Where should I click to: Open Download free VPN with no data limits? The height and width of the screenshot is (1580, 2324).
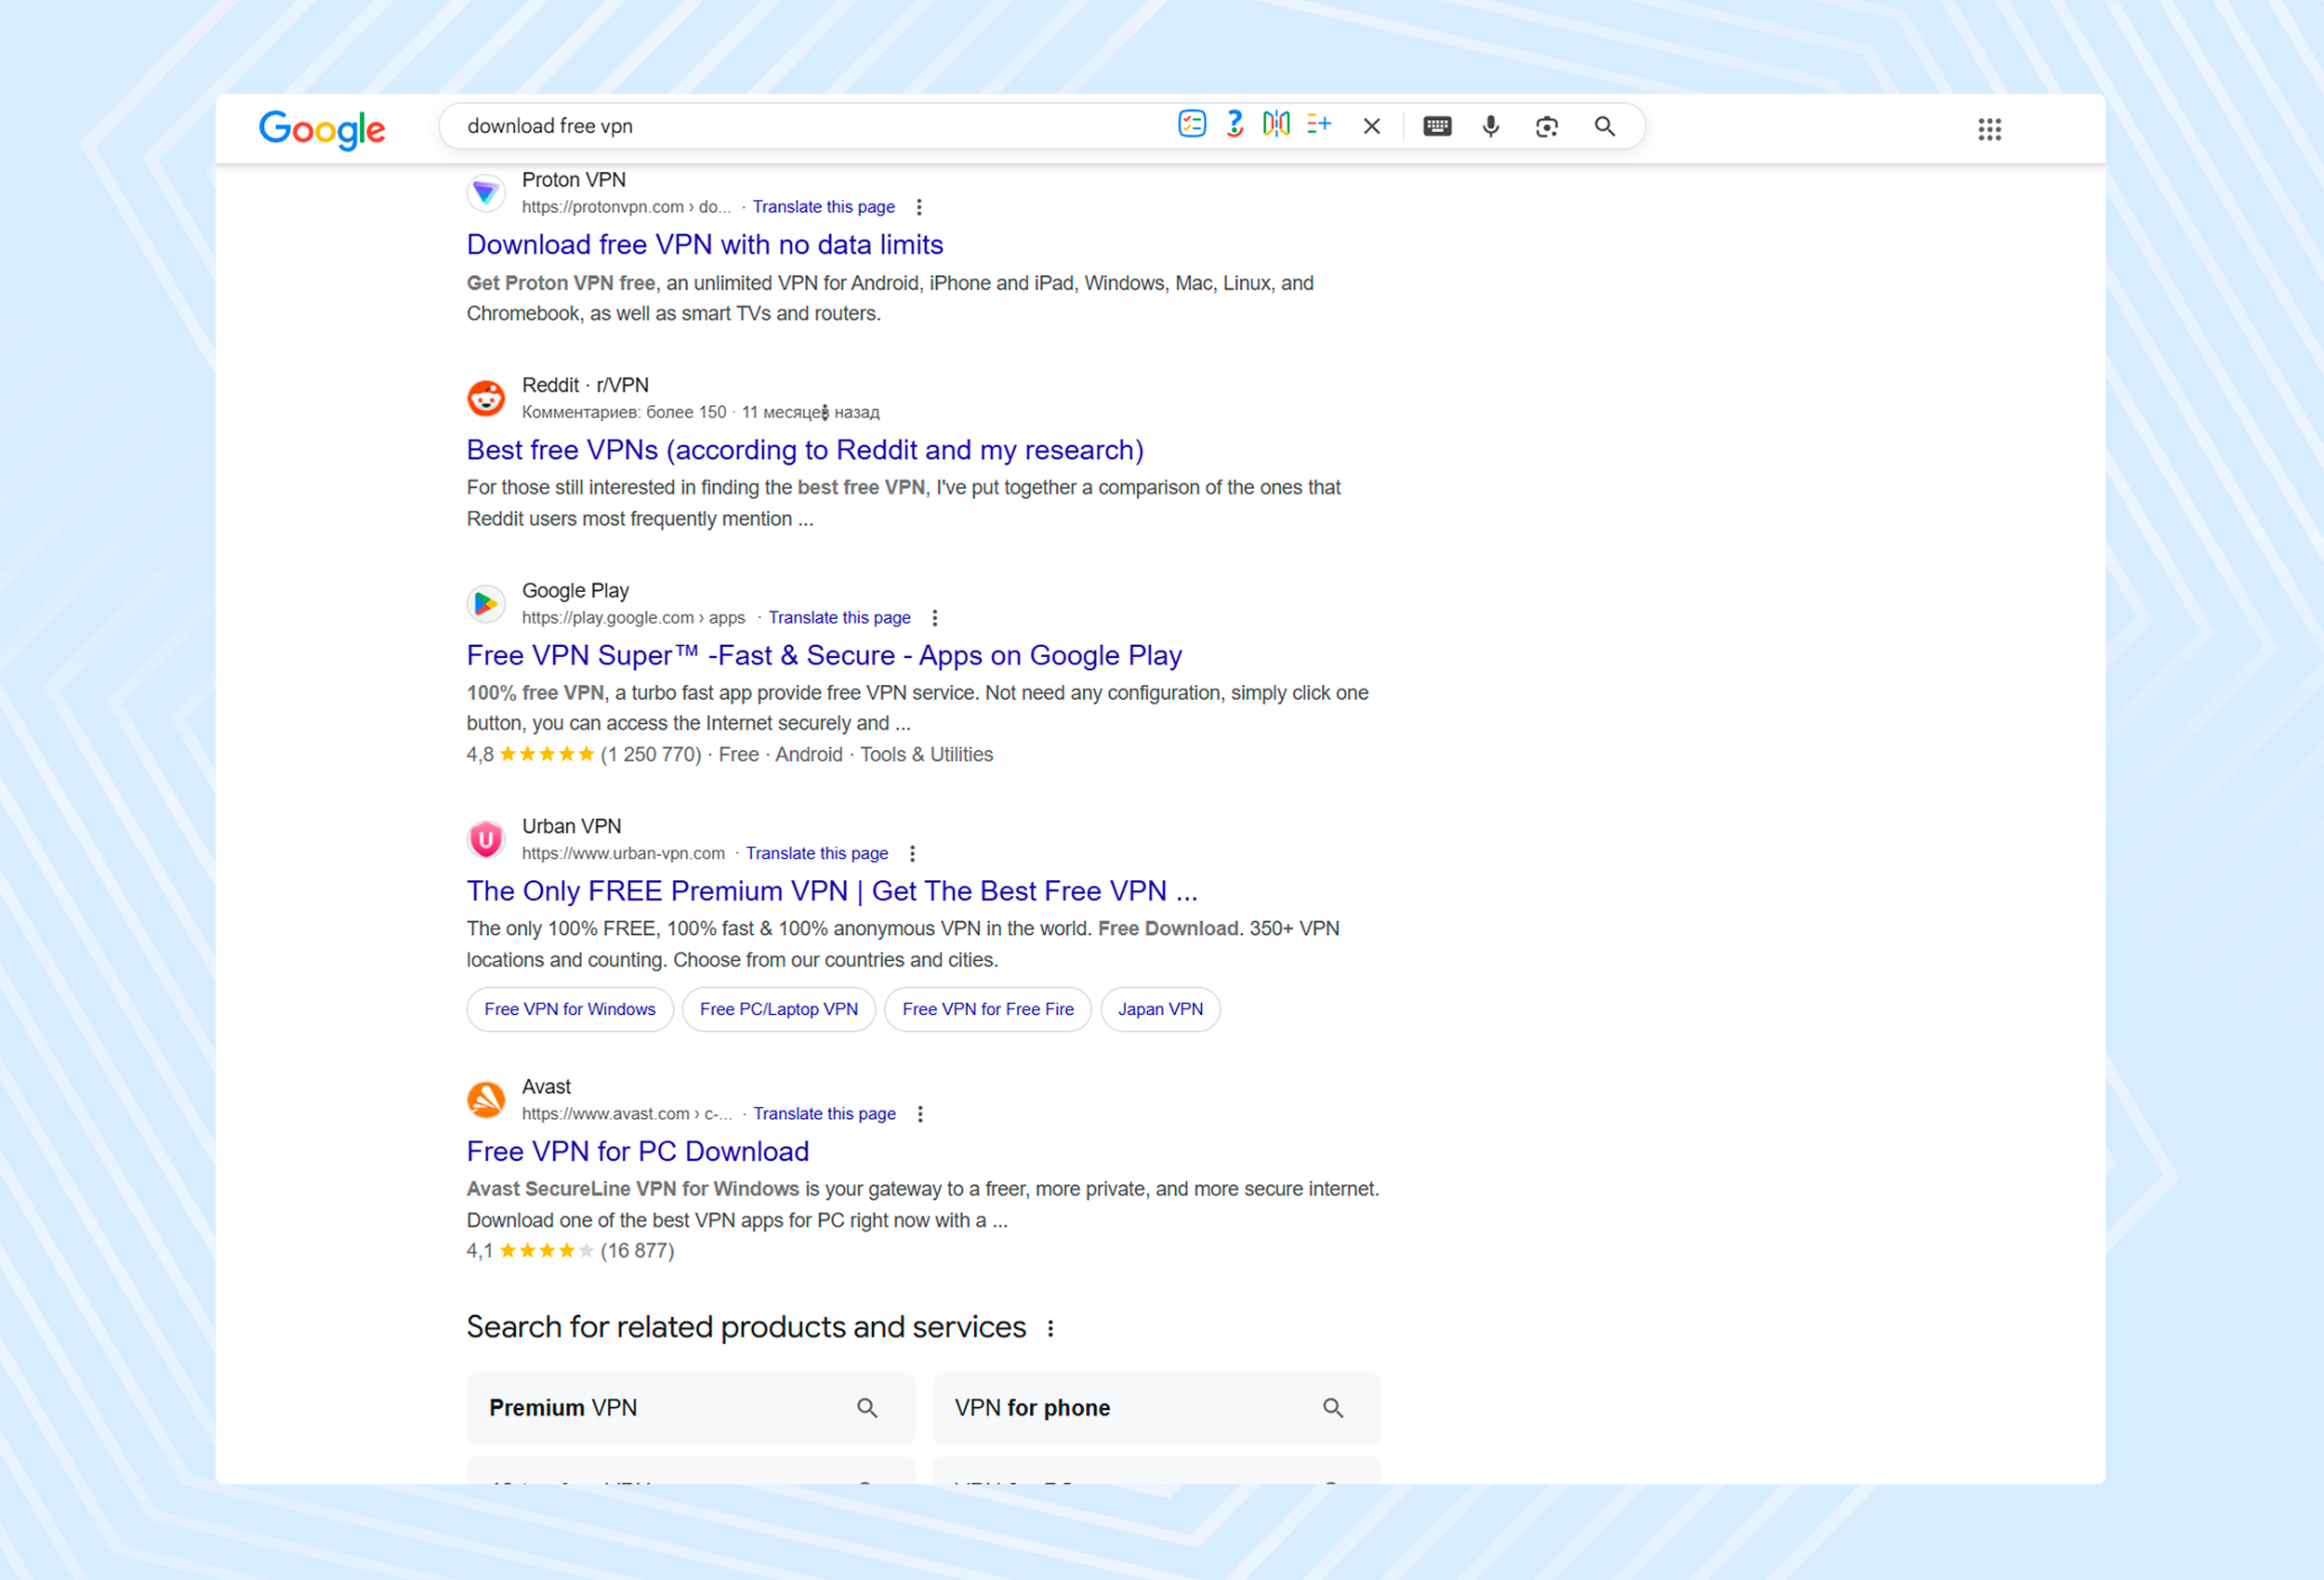[x=705, y=244]
